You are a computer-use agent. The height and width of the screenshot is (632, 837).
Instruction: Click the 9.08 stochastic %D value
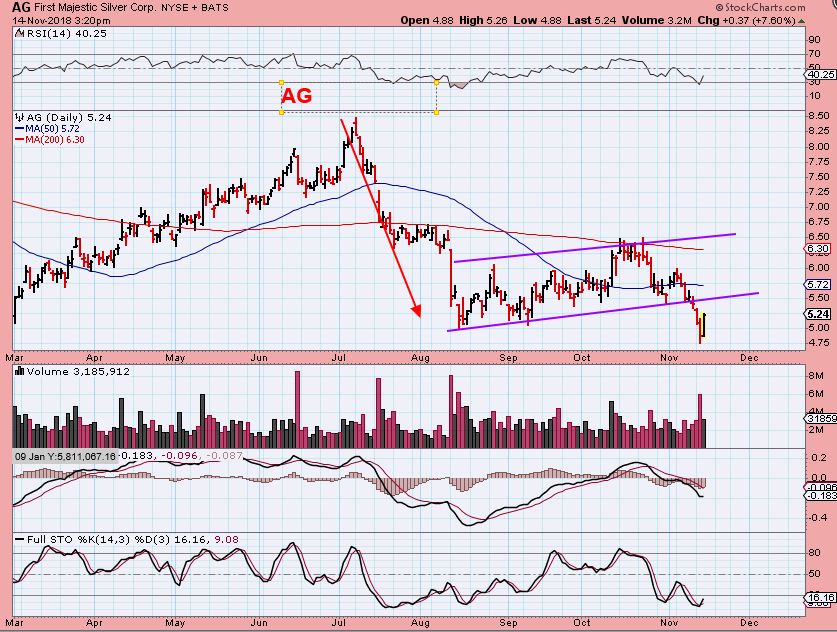[x=226, y=540]
